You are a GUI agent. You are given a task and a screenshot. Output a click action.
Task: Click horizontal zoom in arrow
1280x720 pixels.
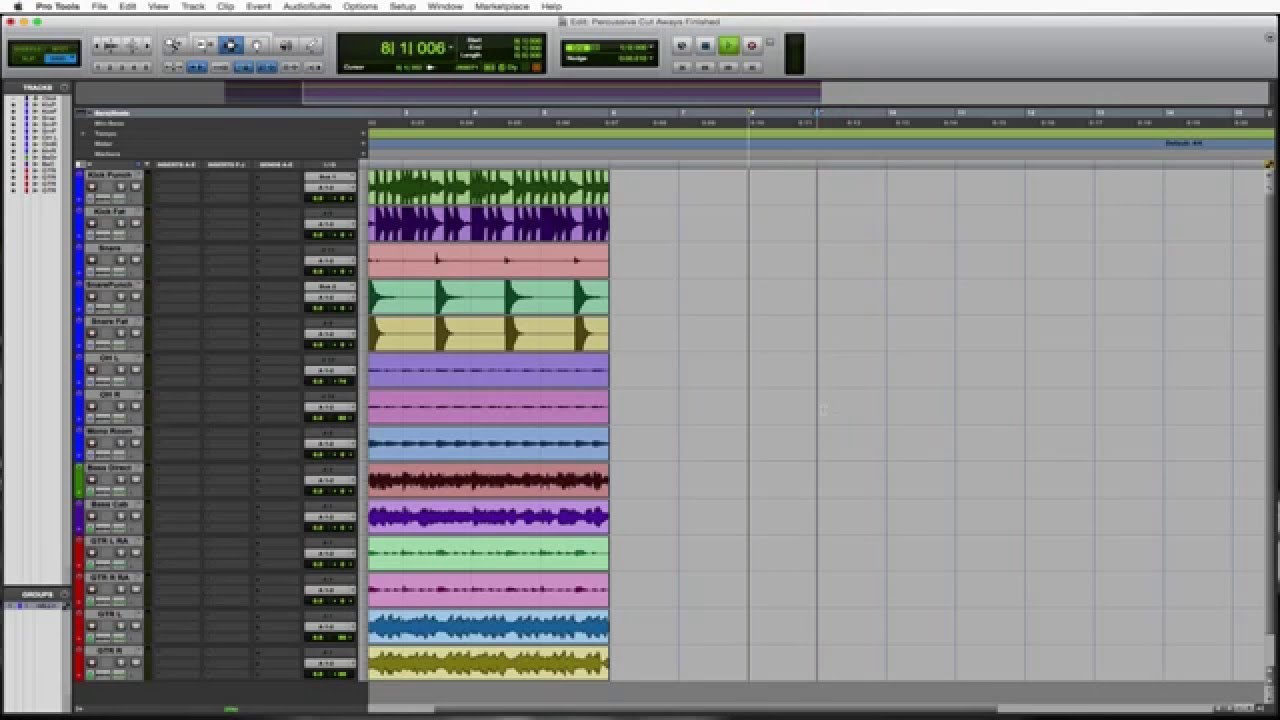[x=147, y=46]
